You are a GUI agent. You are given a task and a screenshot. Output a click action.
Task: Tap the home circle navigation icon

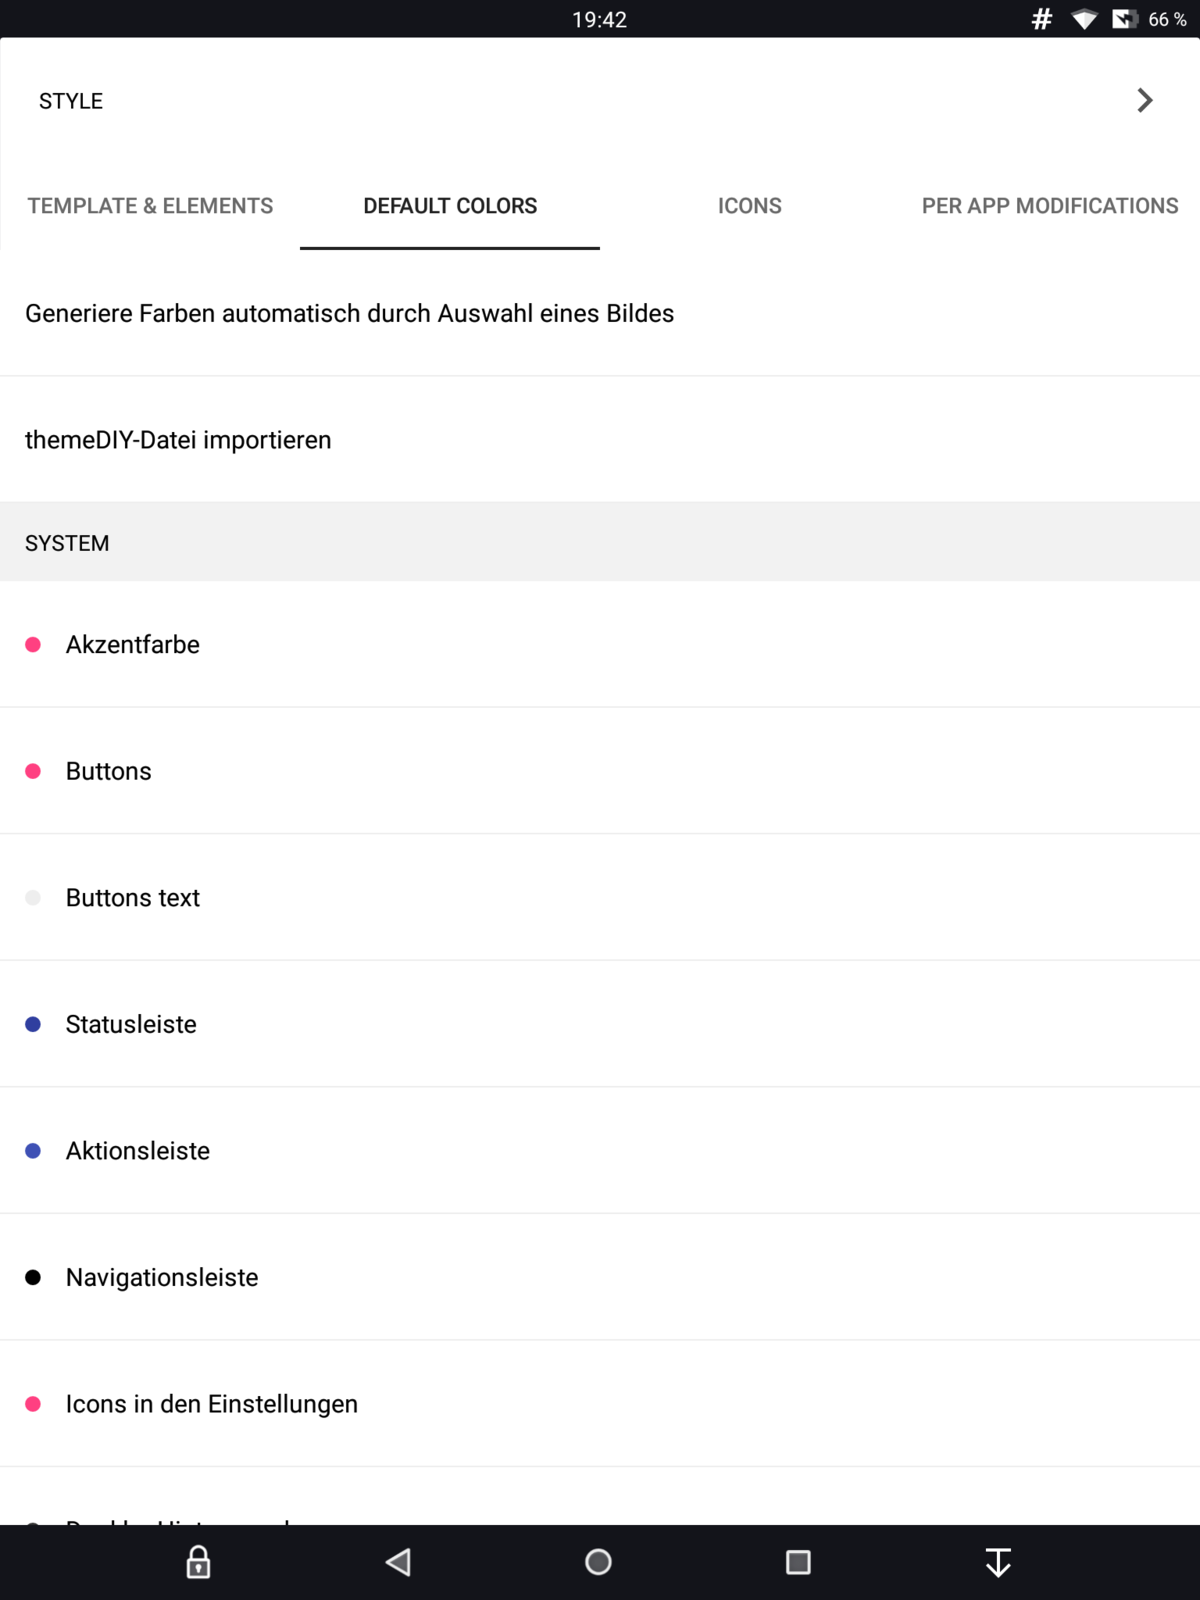click(x=598, y=1562)
